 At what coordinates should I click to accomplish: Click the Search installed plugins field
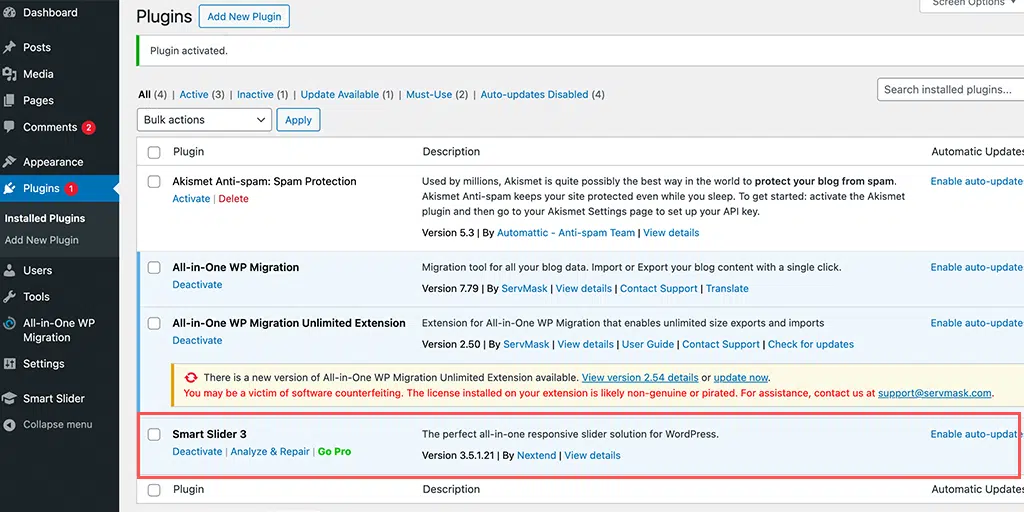pyautogui.click(x=951, y=89)
